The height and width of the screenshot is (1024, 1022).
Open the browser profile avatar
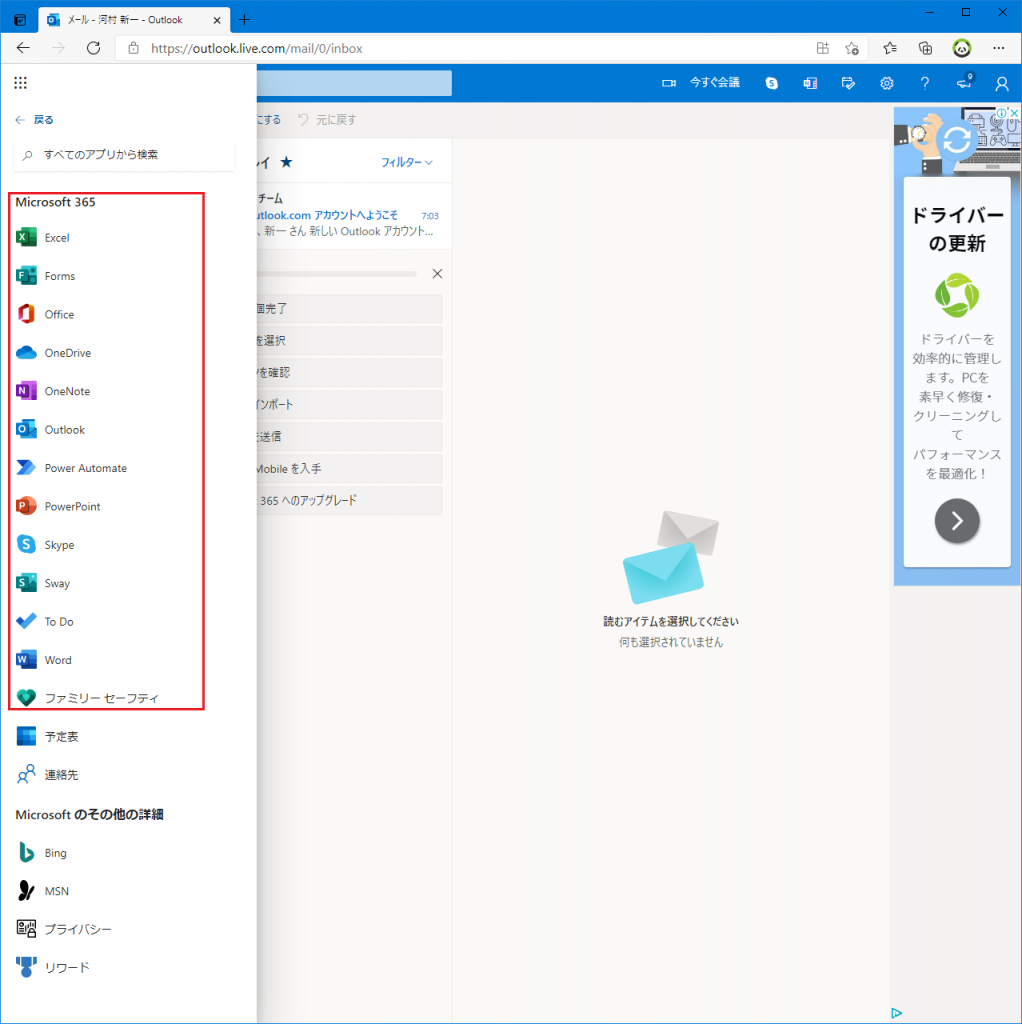961,48
